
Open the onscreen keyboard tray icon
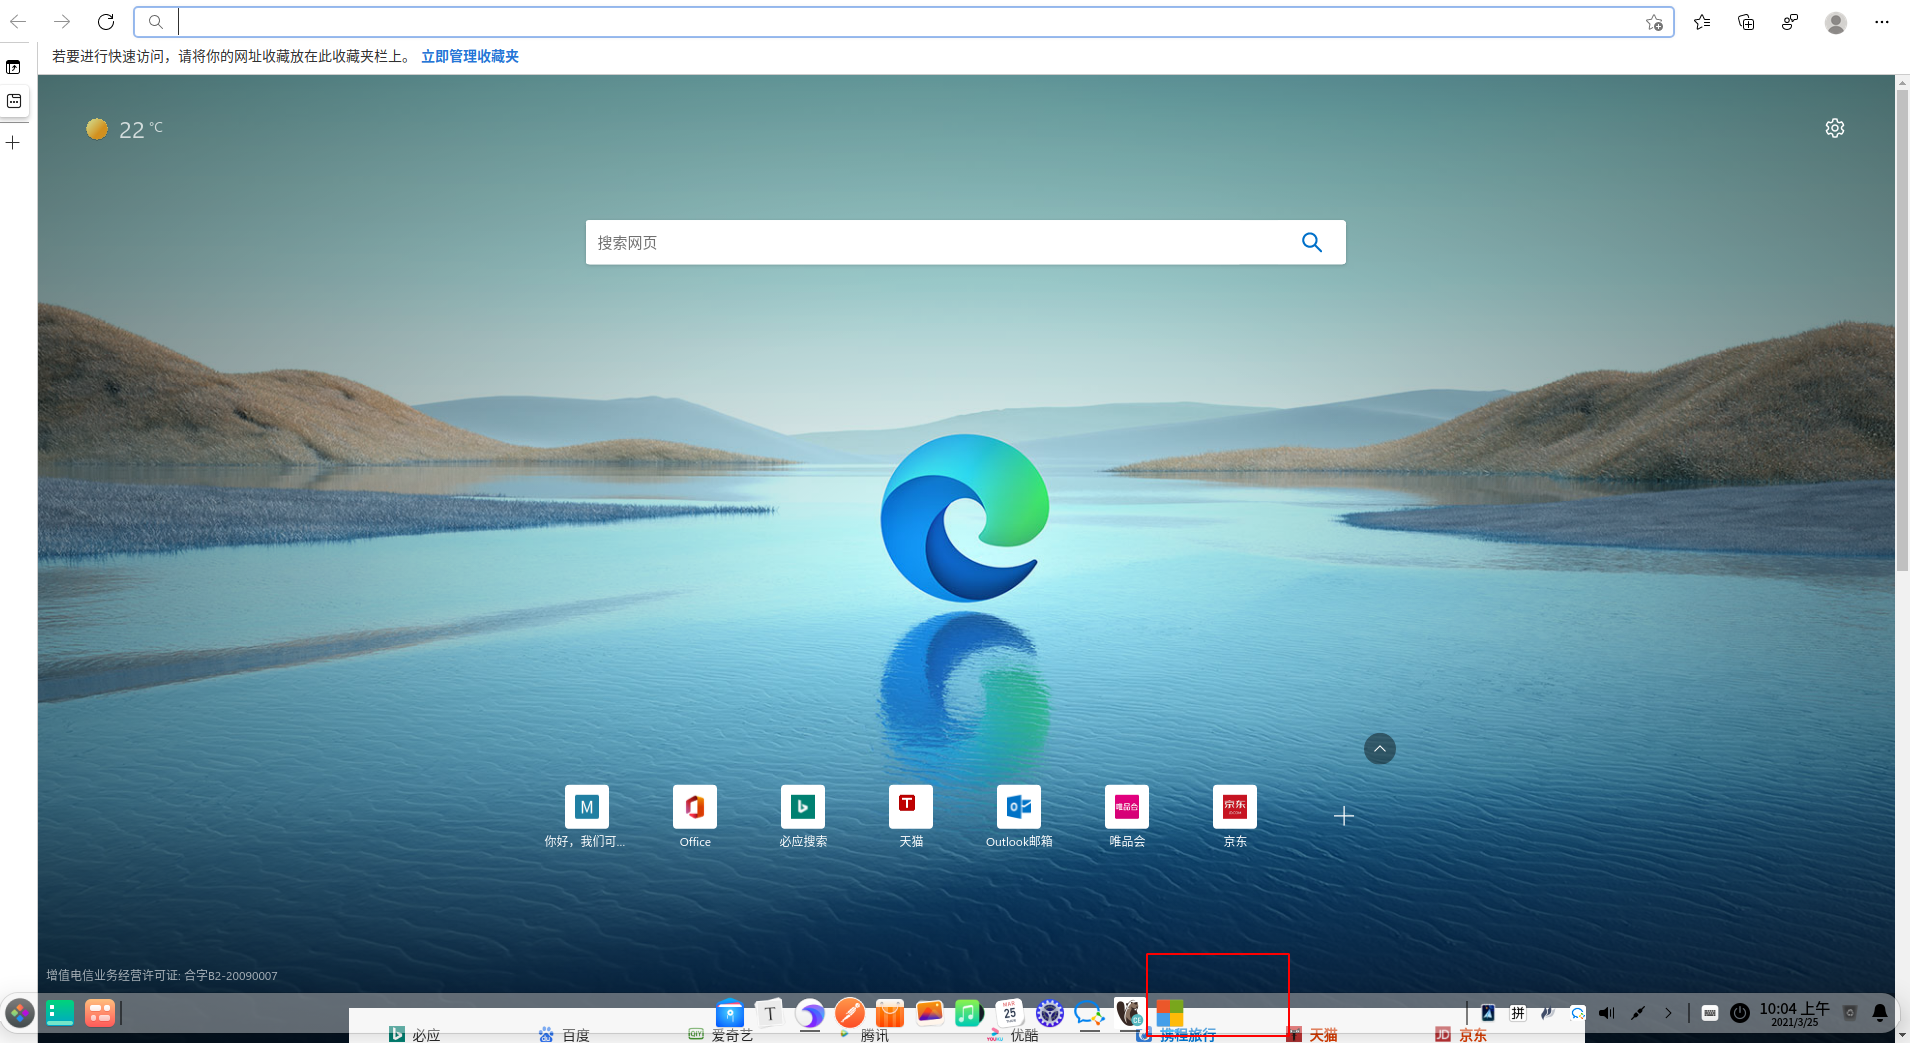point(1710,1013)
